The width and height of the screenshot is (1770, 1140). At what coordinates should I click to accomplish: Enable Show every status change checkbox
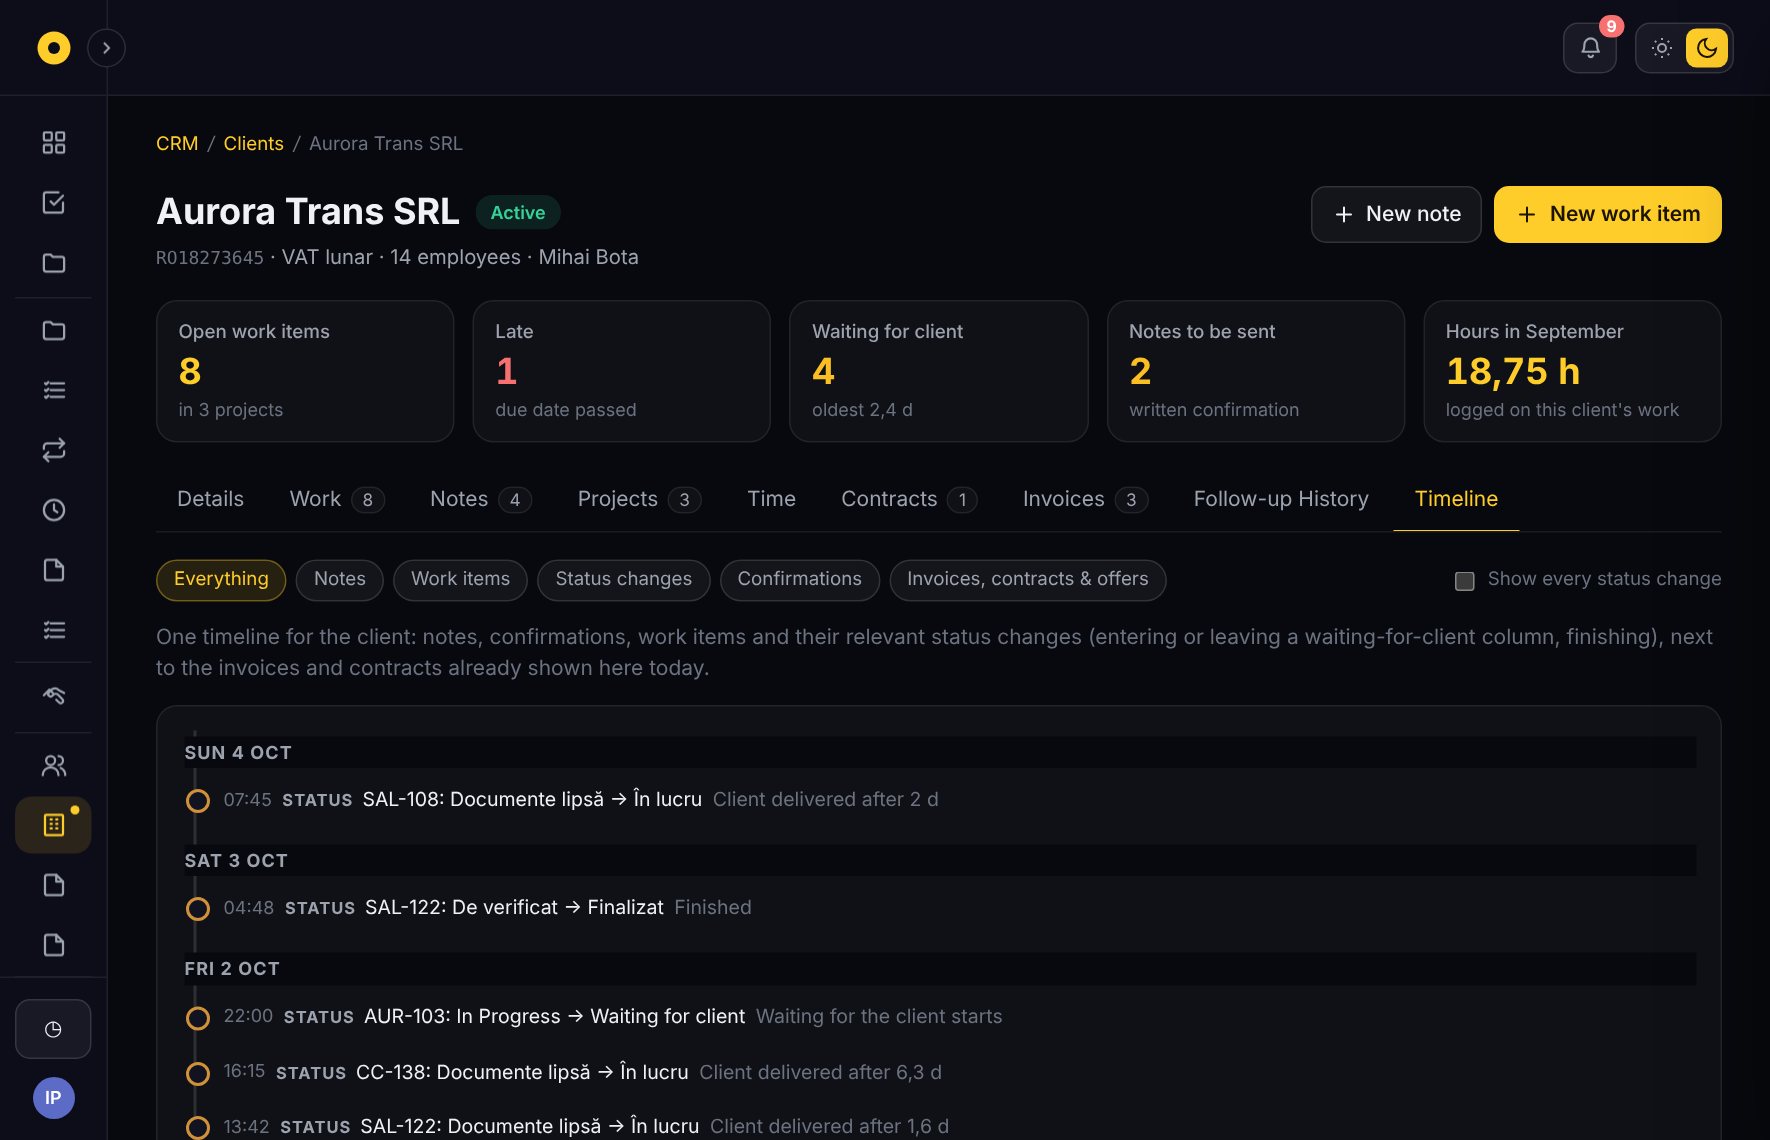[1465, 581]
